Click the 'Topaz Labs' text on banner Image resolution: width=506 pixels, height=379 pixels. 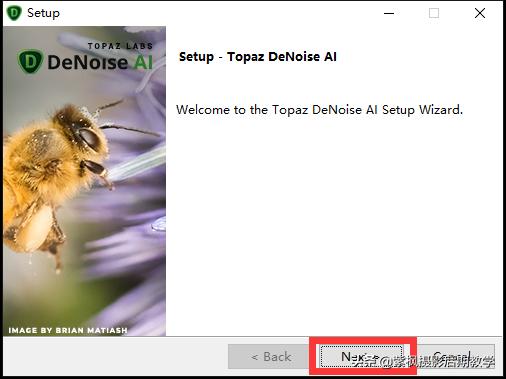pyautogui.click(x=120, y=46)
